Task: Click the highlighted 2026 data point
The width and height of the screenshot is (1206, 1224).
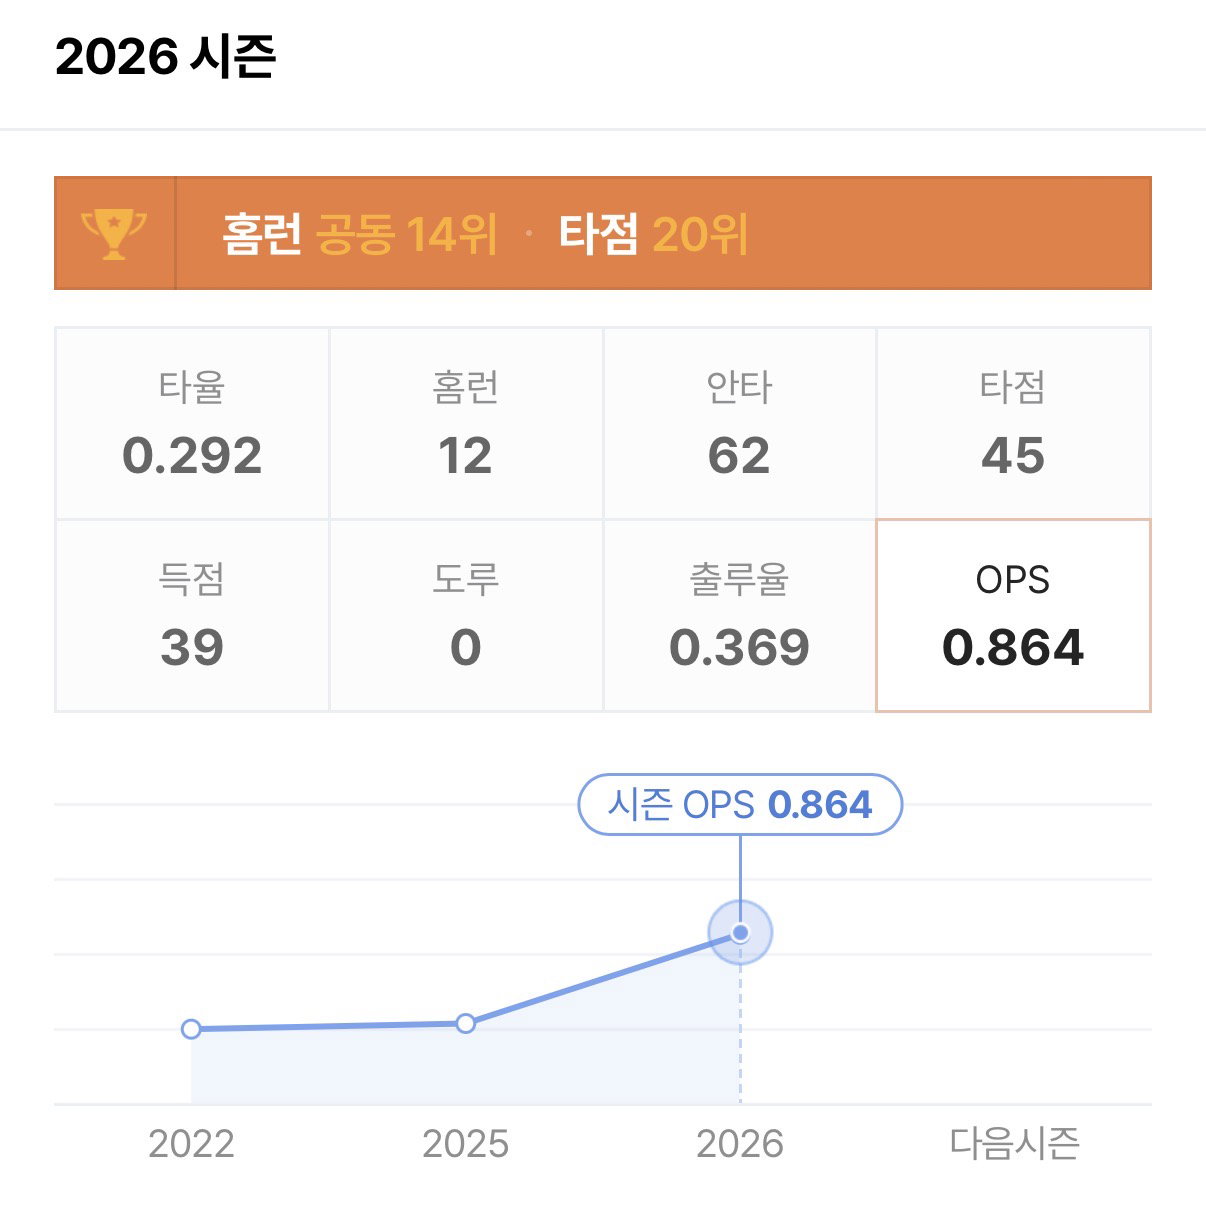Action: coord(740,933)
